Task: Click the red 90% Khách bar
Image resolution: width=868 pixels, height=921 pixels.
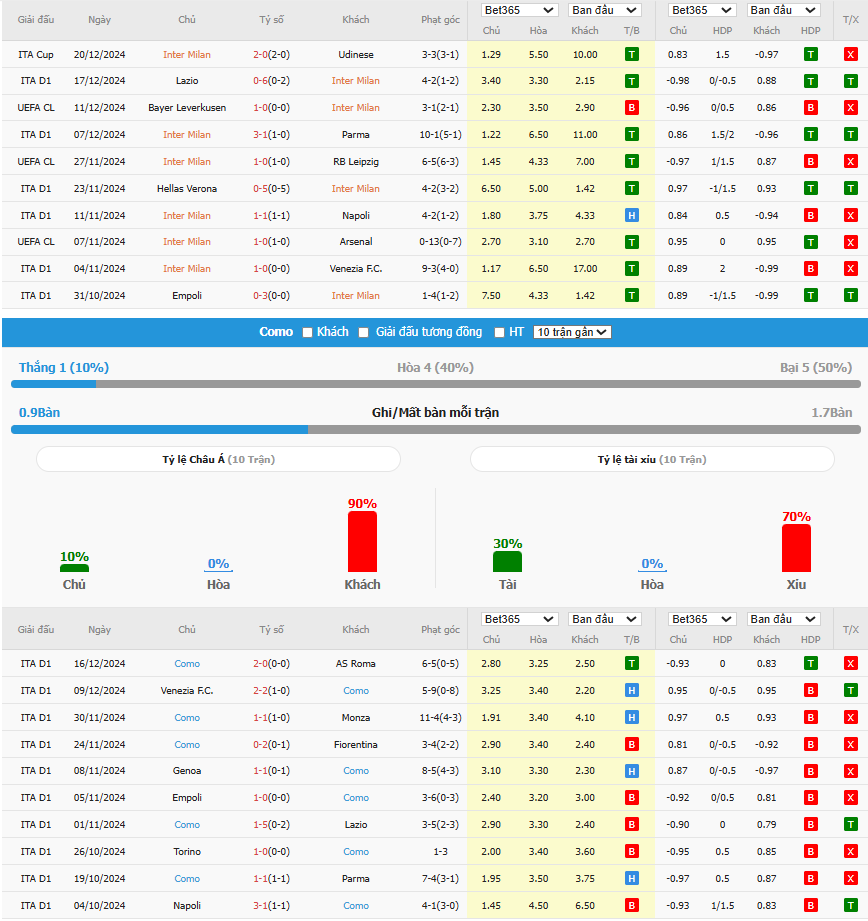Action: (x=362, y=542)
